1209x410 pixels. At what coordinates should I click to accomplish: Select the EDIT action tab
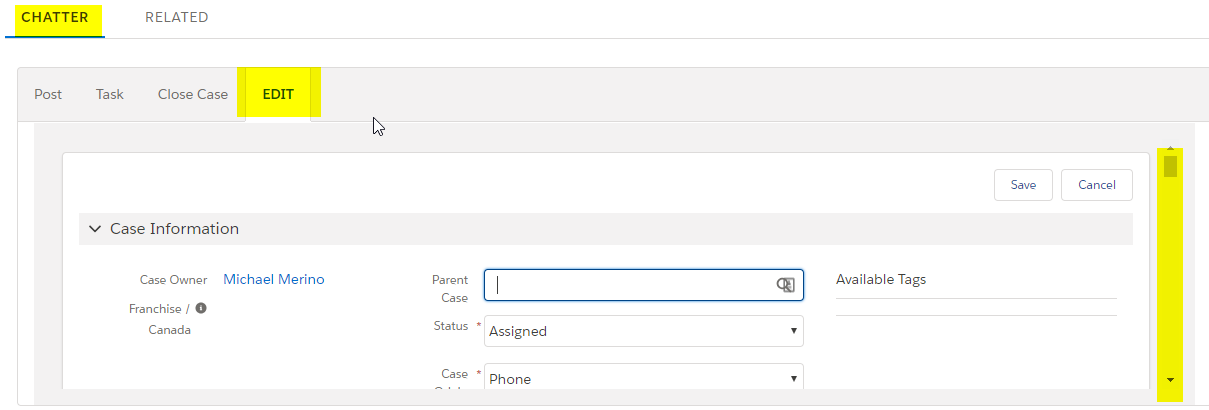278,94
